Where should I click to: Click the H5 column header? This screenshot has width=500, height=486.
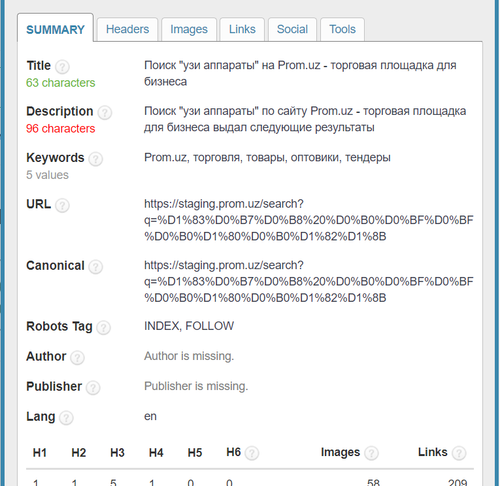tap(195, 453)
